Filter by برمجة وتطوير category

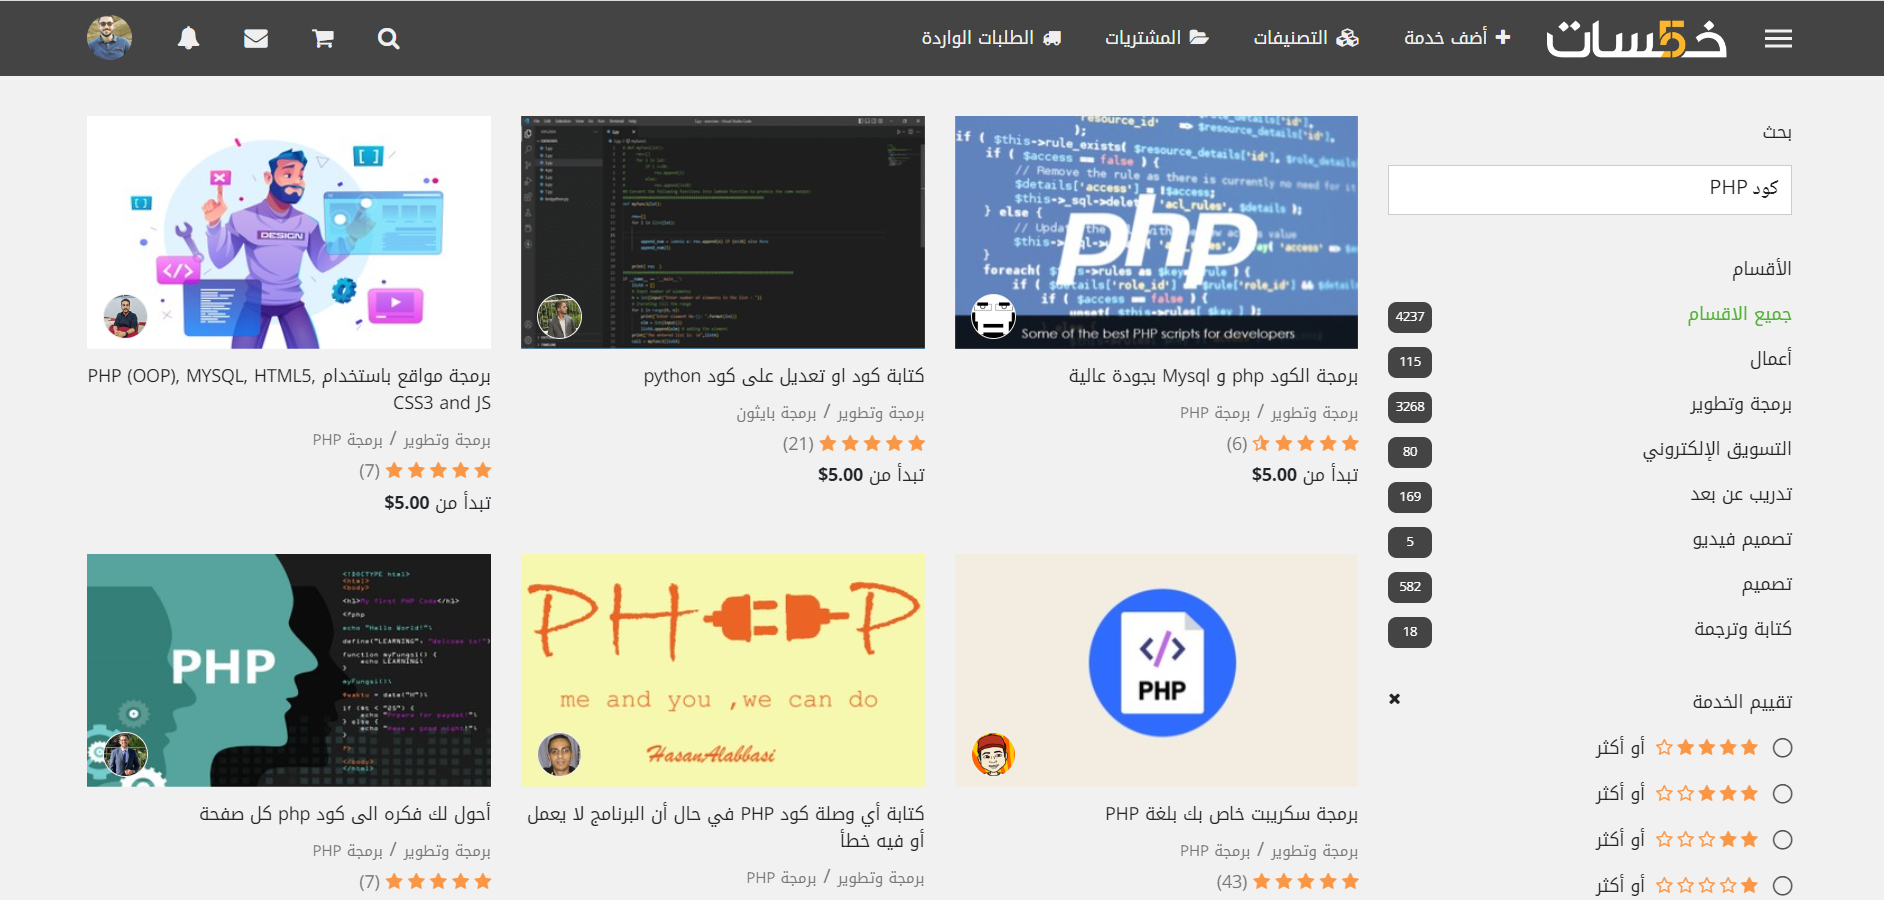pyautogui.click(x=1741, y=404)
